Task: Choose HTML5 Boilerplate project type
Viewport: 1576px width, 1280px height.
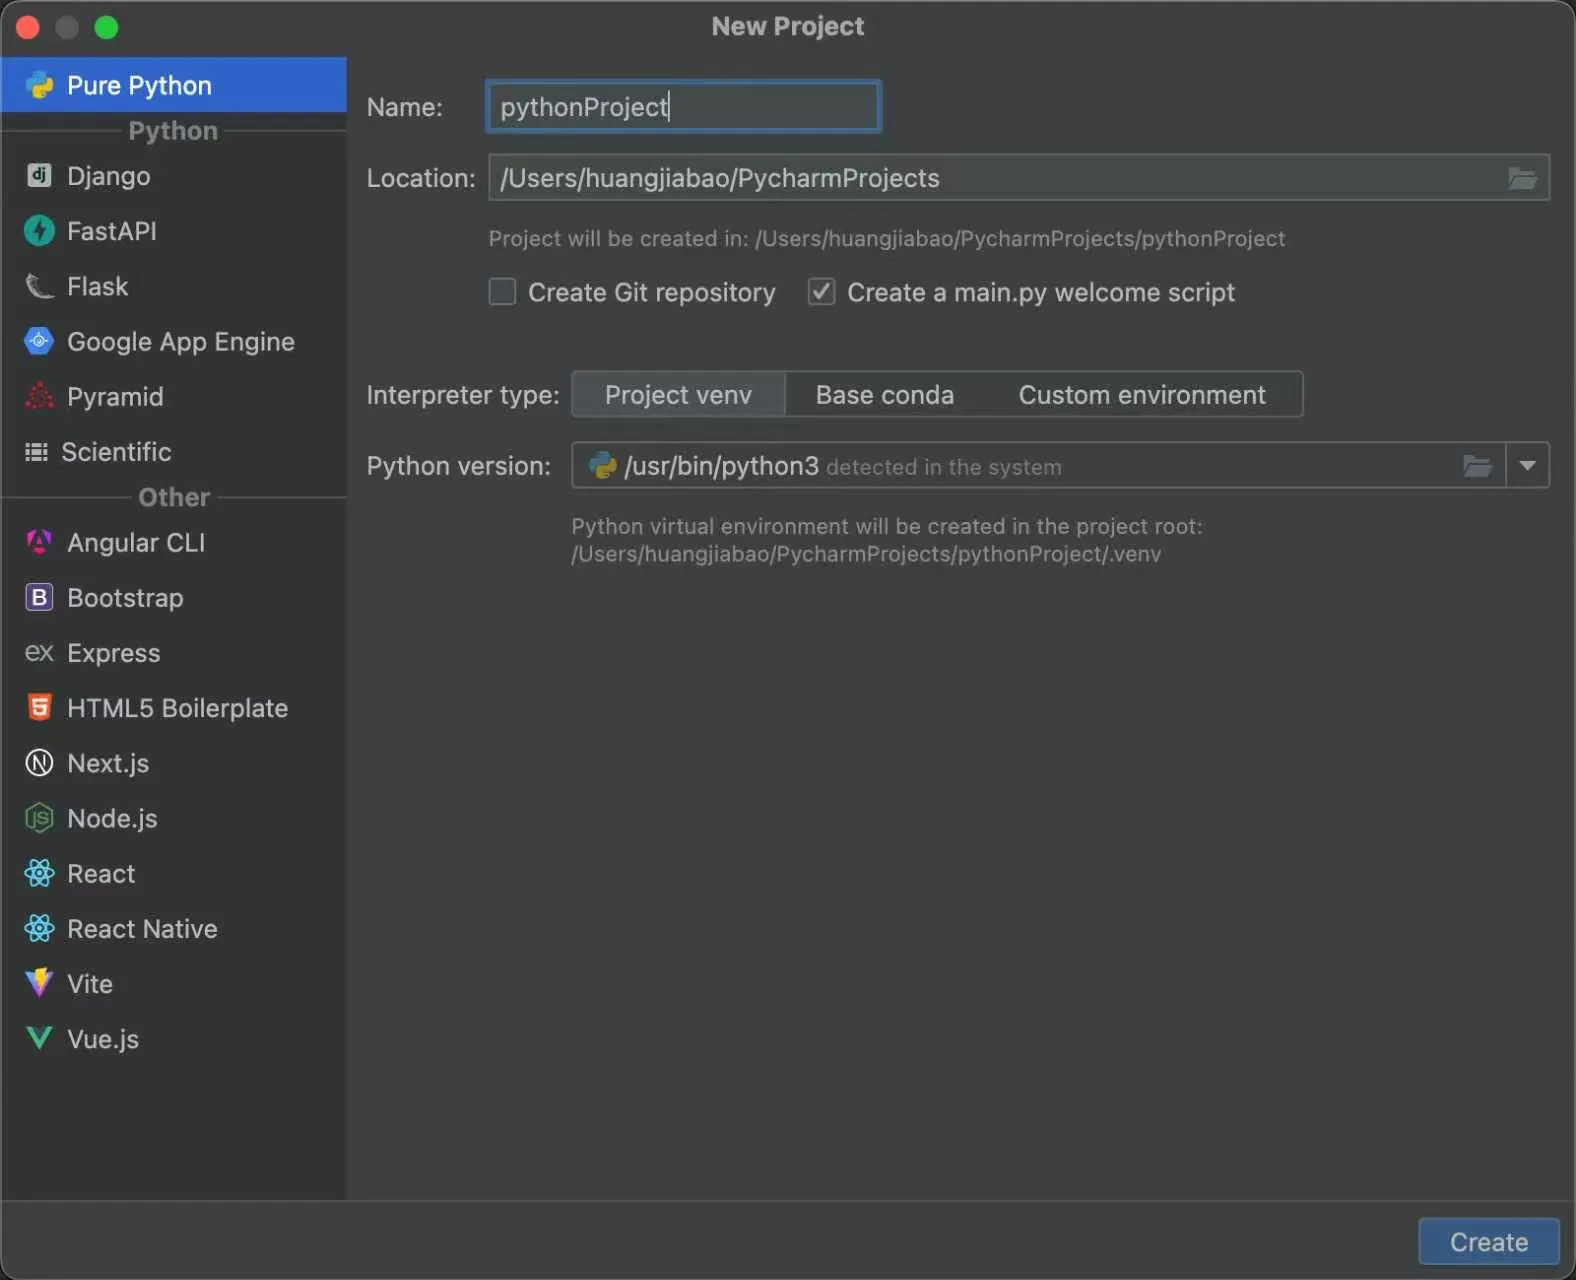Action: (x=174, y=707)
